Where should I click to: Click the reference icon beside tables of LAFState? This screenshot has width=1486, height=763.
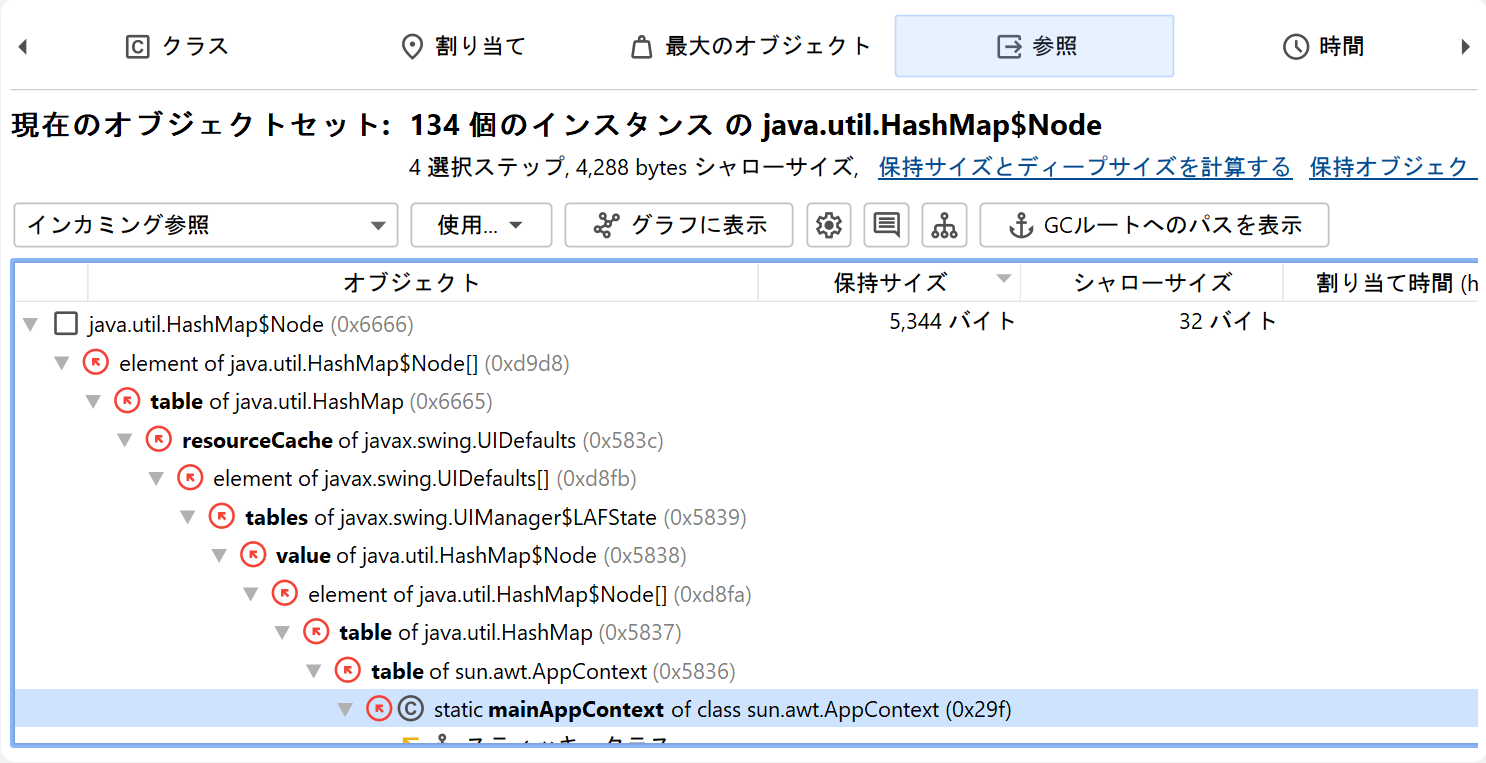(221, 517)
